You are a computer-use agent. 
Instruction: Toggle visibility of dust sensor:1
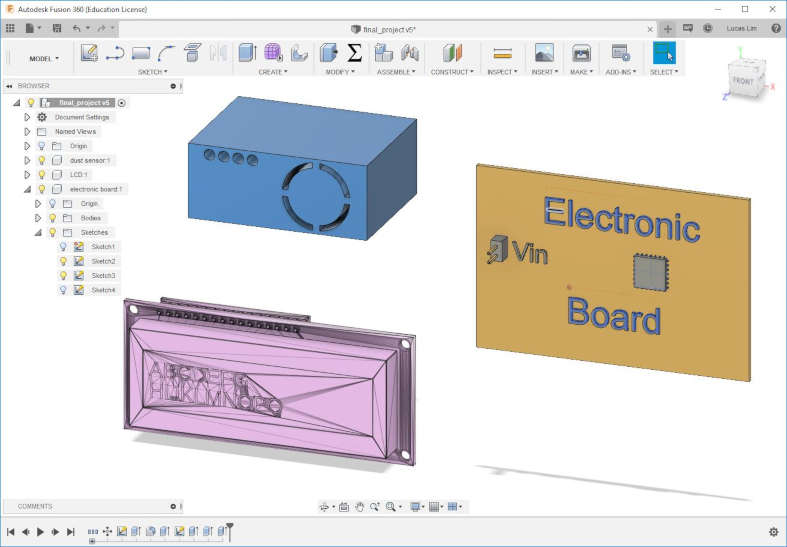pyautogui.click(x=42, y=160)
